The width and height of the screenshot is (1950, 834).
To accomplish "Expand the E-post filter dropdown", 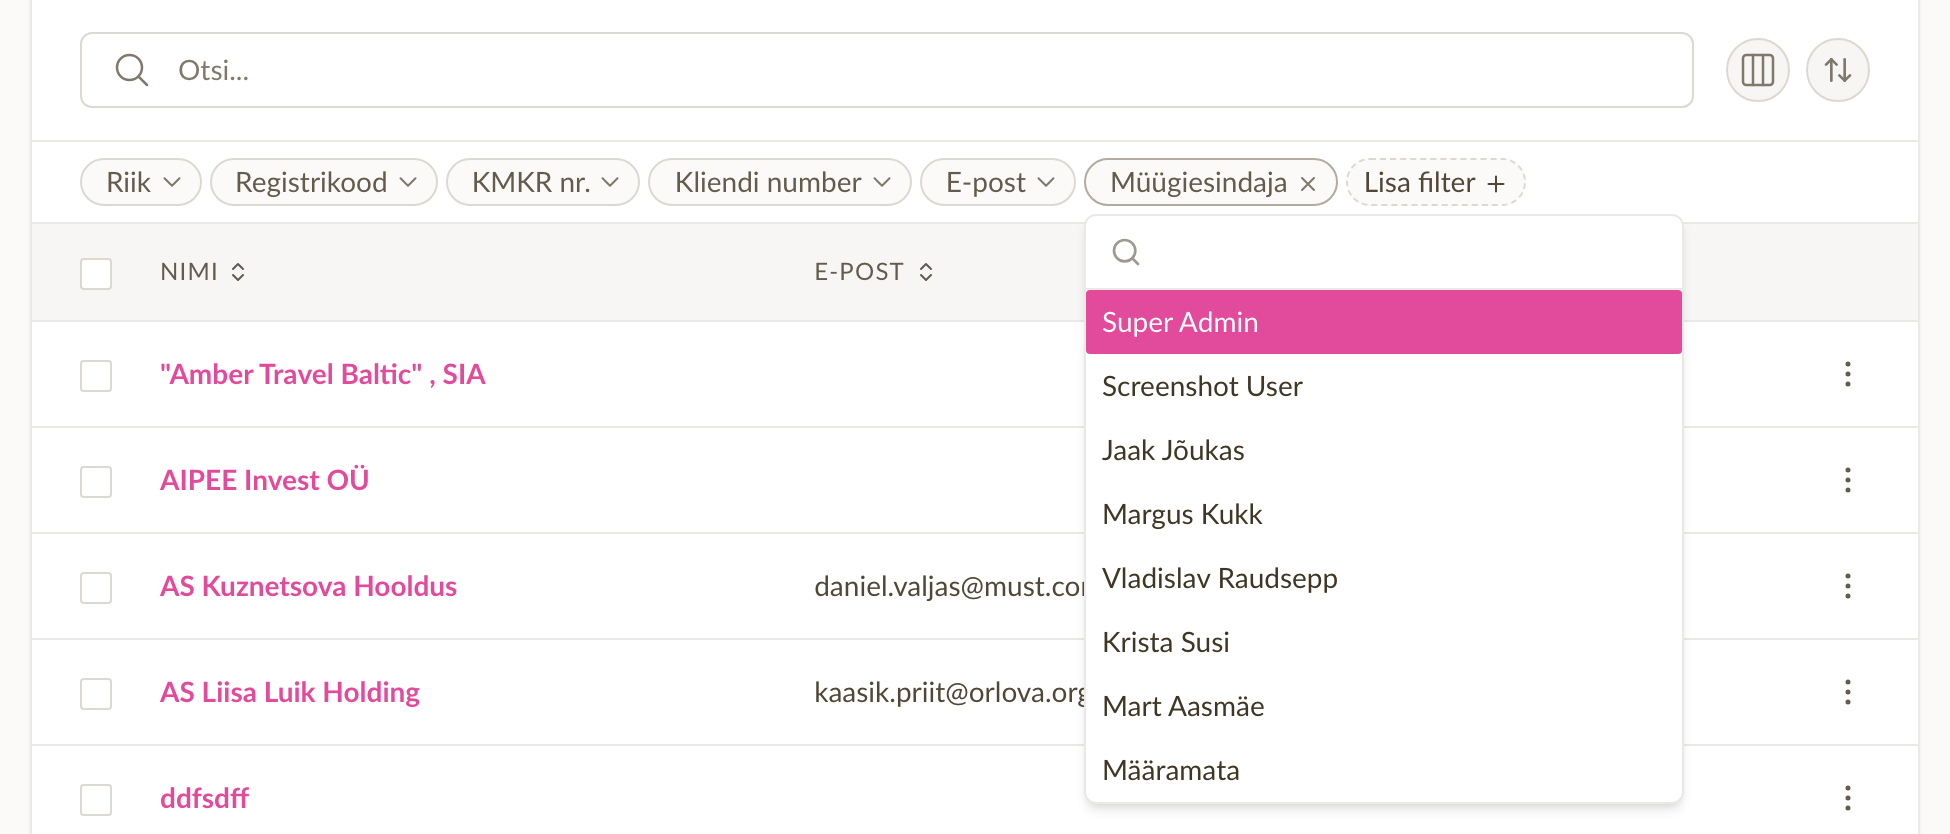I will point(998,182).
